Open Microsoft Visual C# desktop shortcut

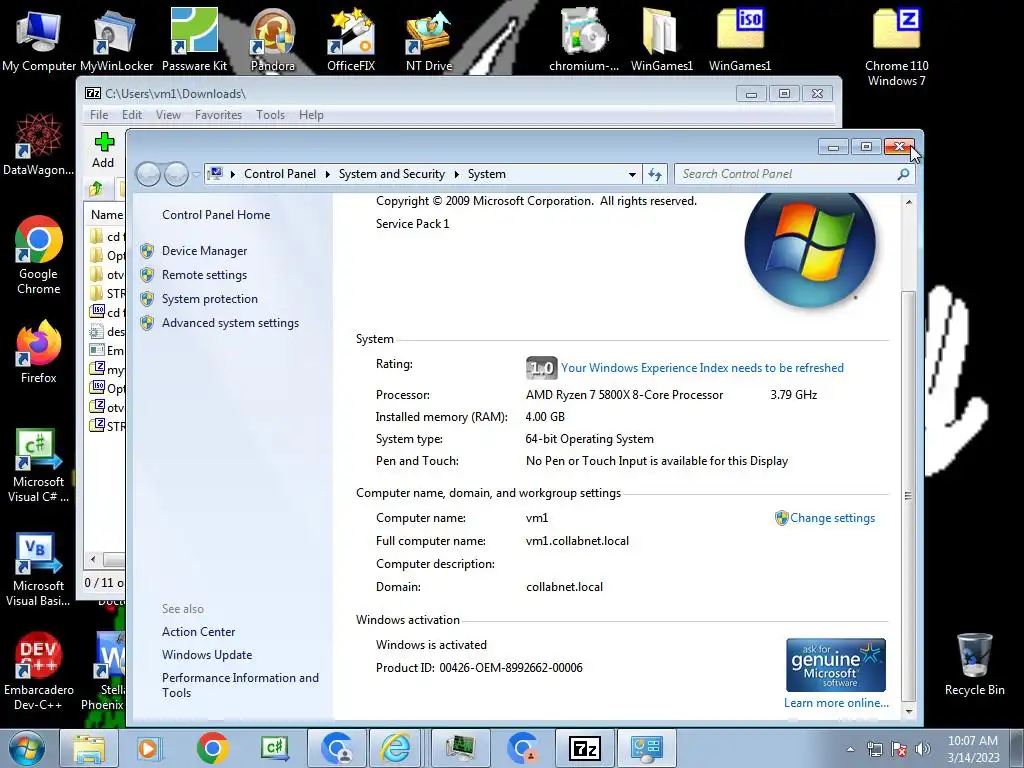pos(38,466)
